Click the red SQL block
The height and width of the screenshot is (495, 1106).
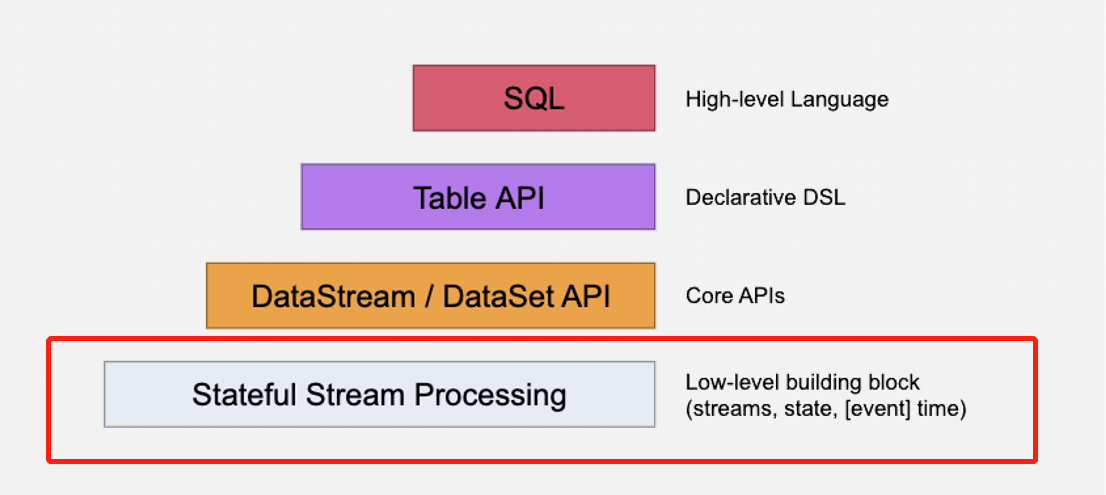tap(534, 99)
